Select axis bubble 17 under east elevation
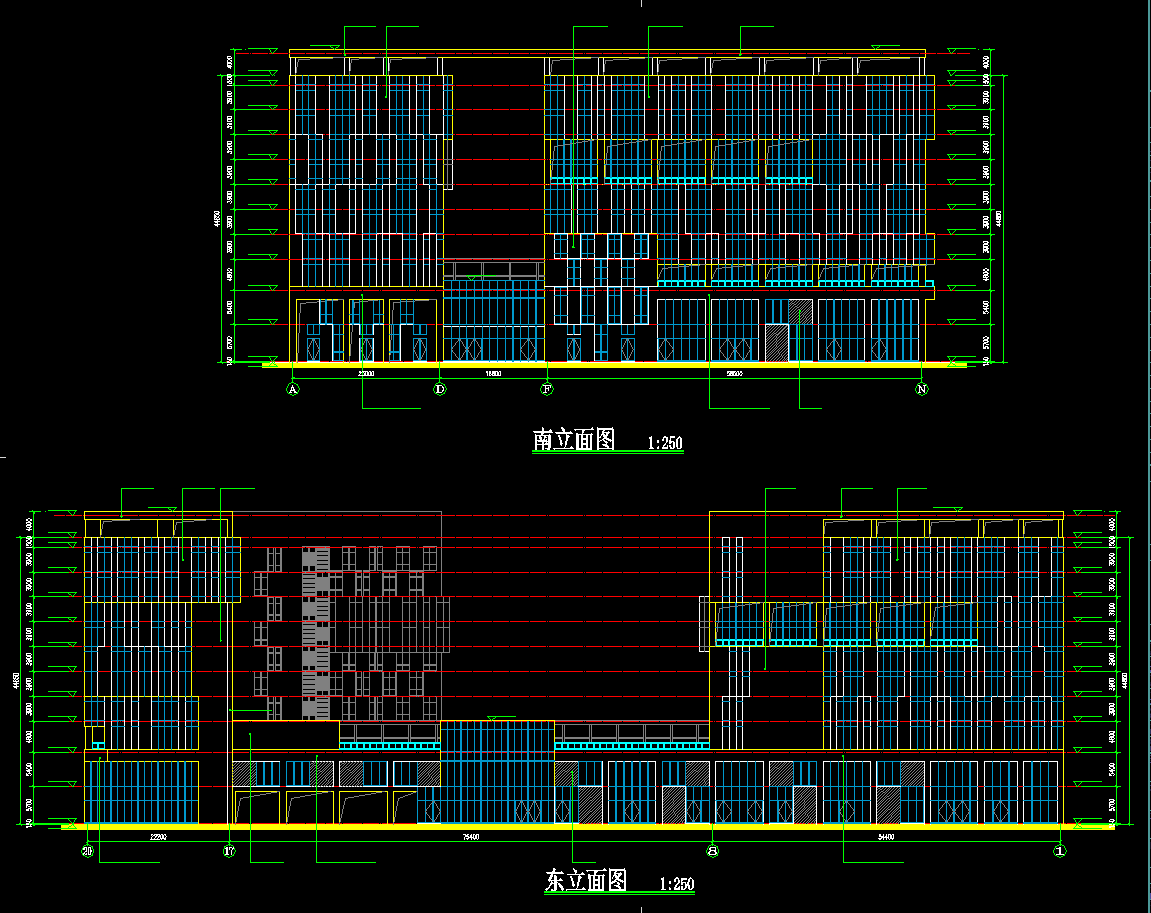This screenshot has height=913, width=1151. [x=229, y=852]
